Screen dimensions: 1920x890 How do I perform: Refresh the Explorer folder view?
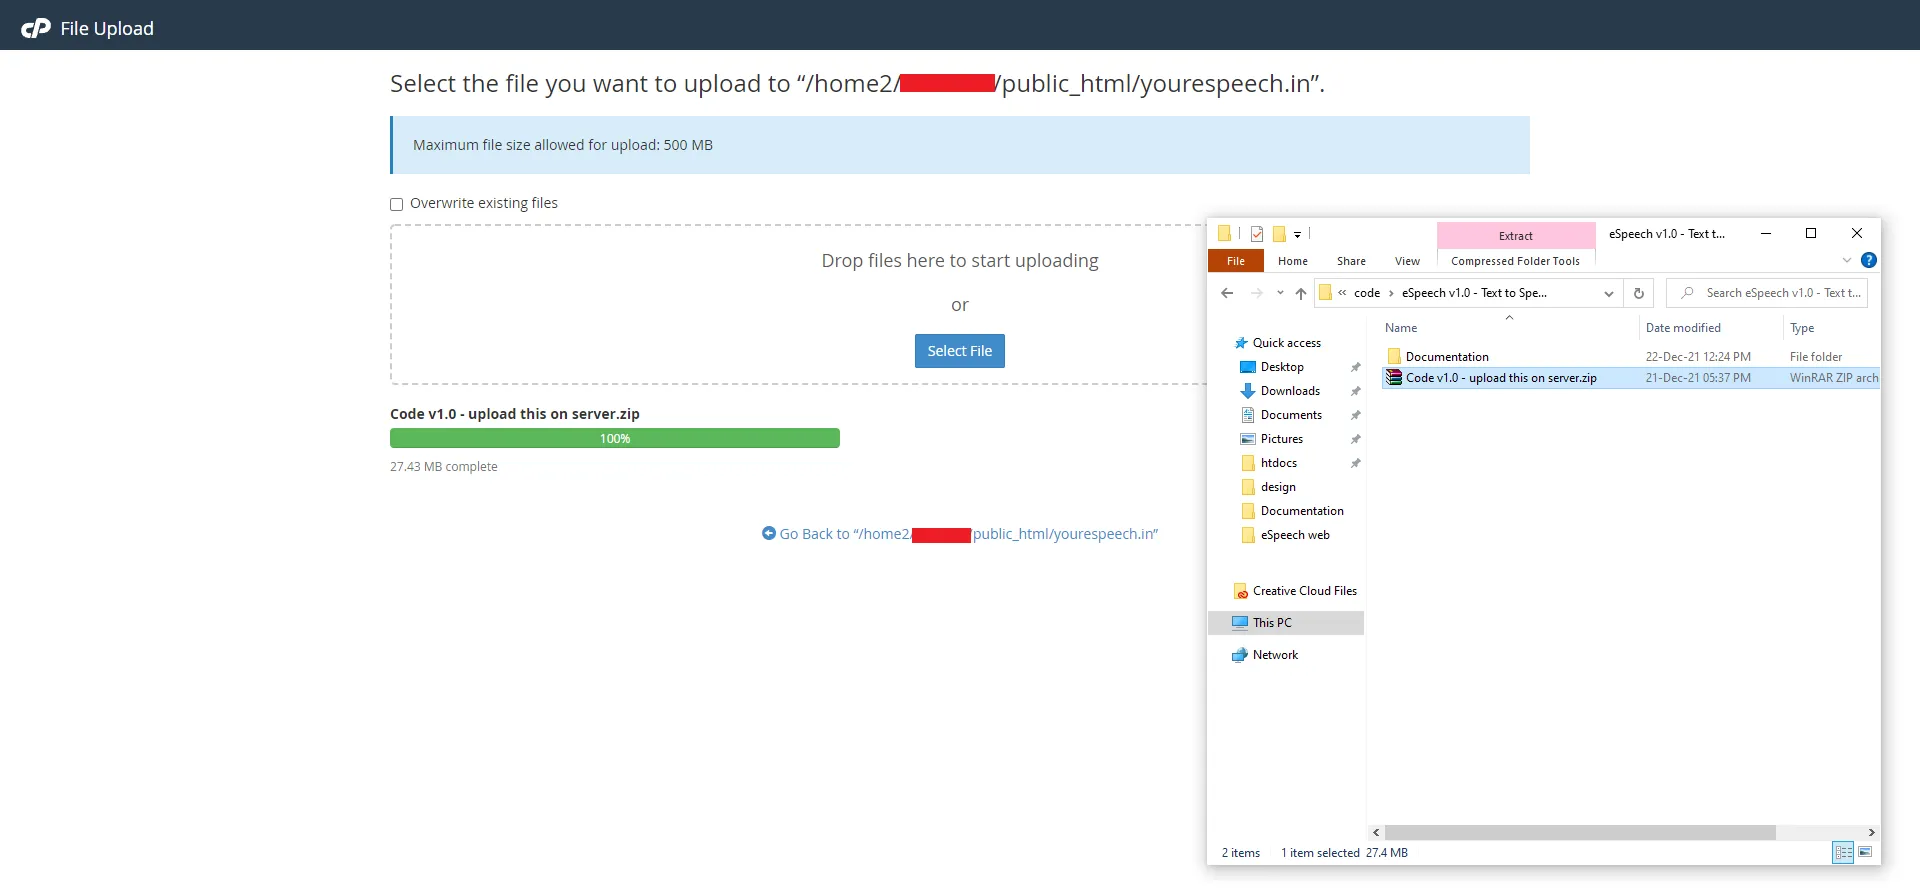tap(1638, 293)
